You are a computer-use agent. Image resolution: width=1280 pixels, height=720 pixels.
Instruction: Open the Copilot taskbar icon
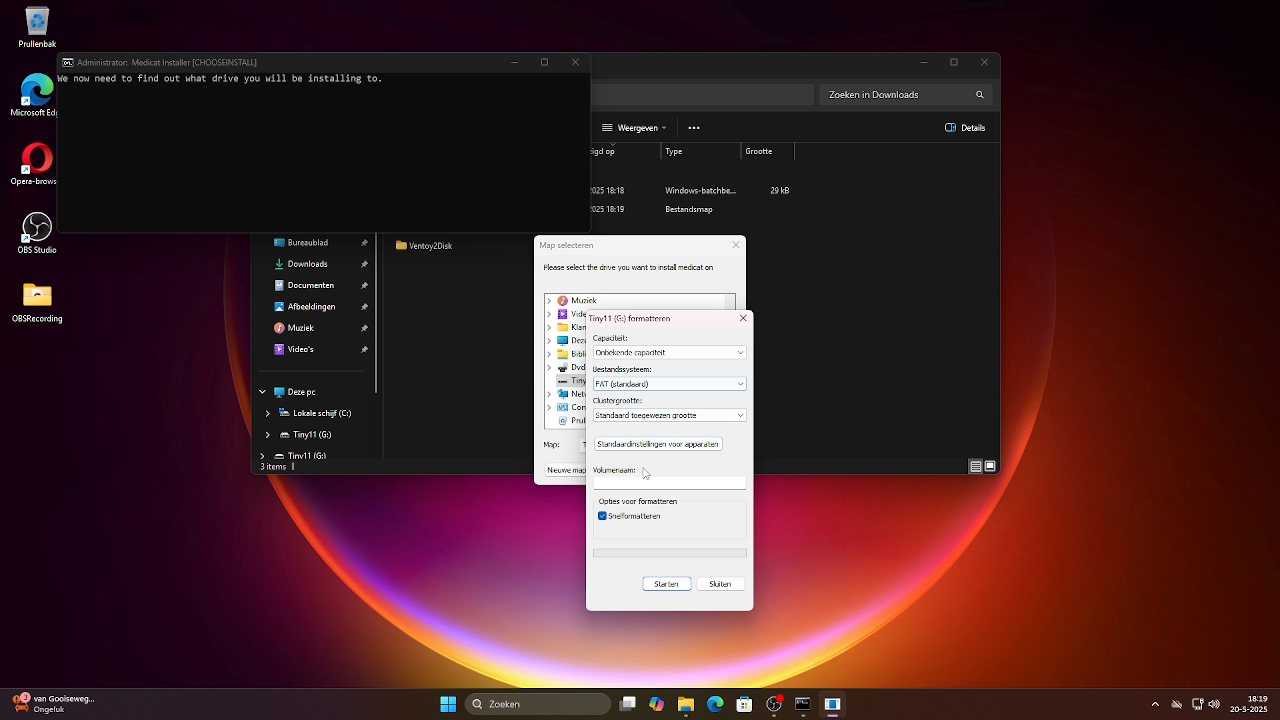pos(657,704)
